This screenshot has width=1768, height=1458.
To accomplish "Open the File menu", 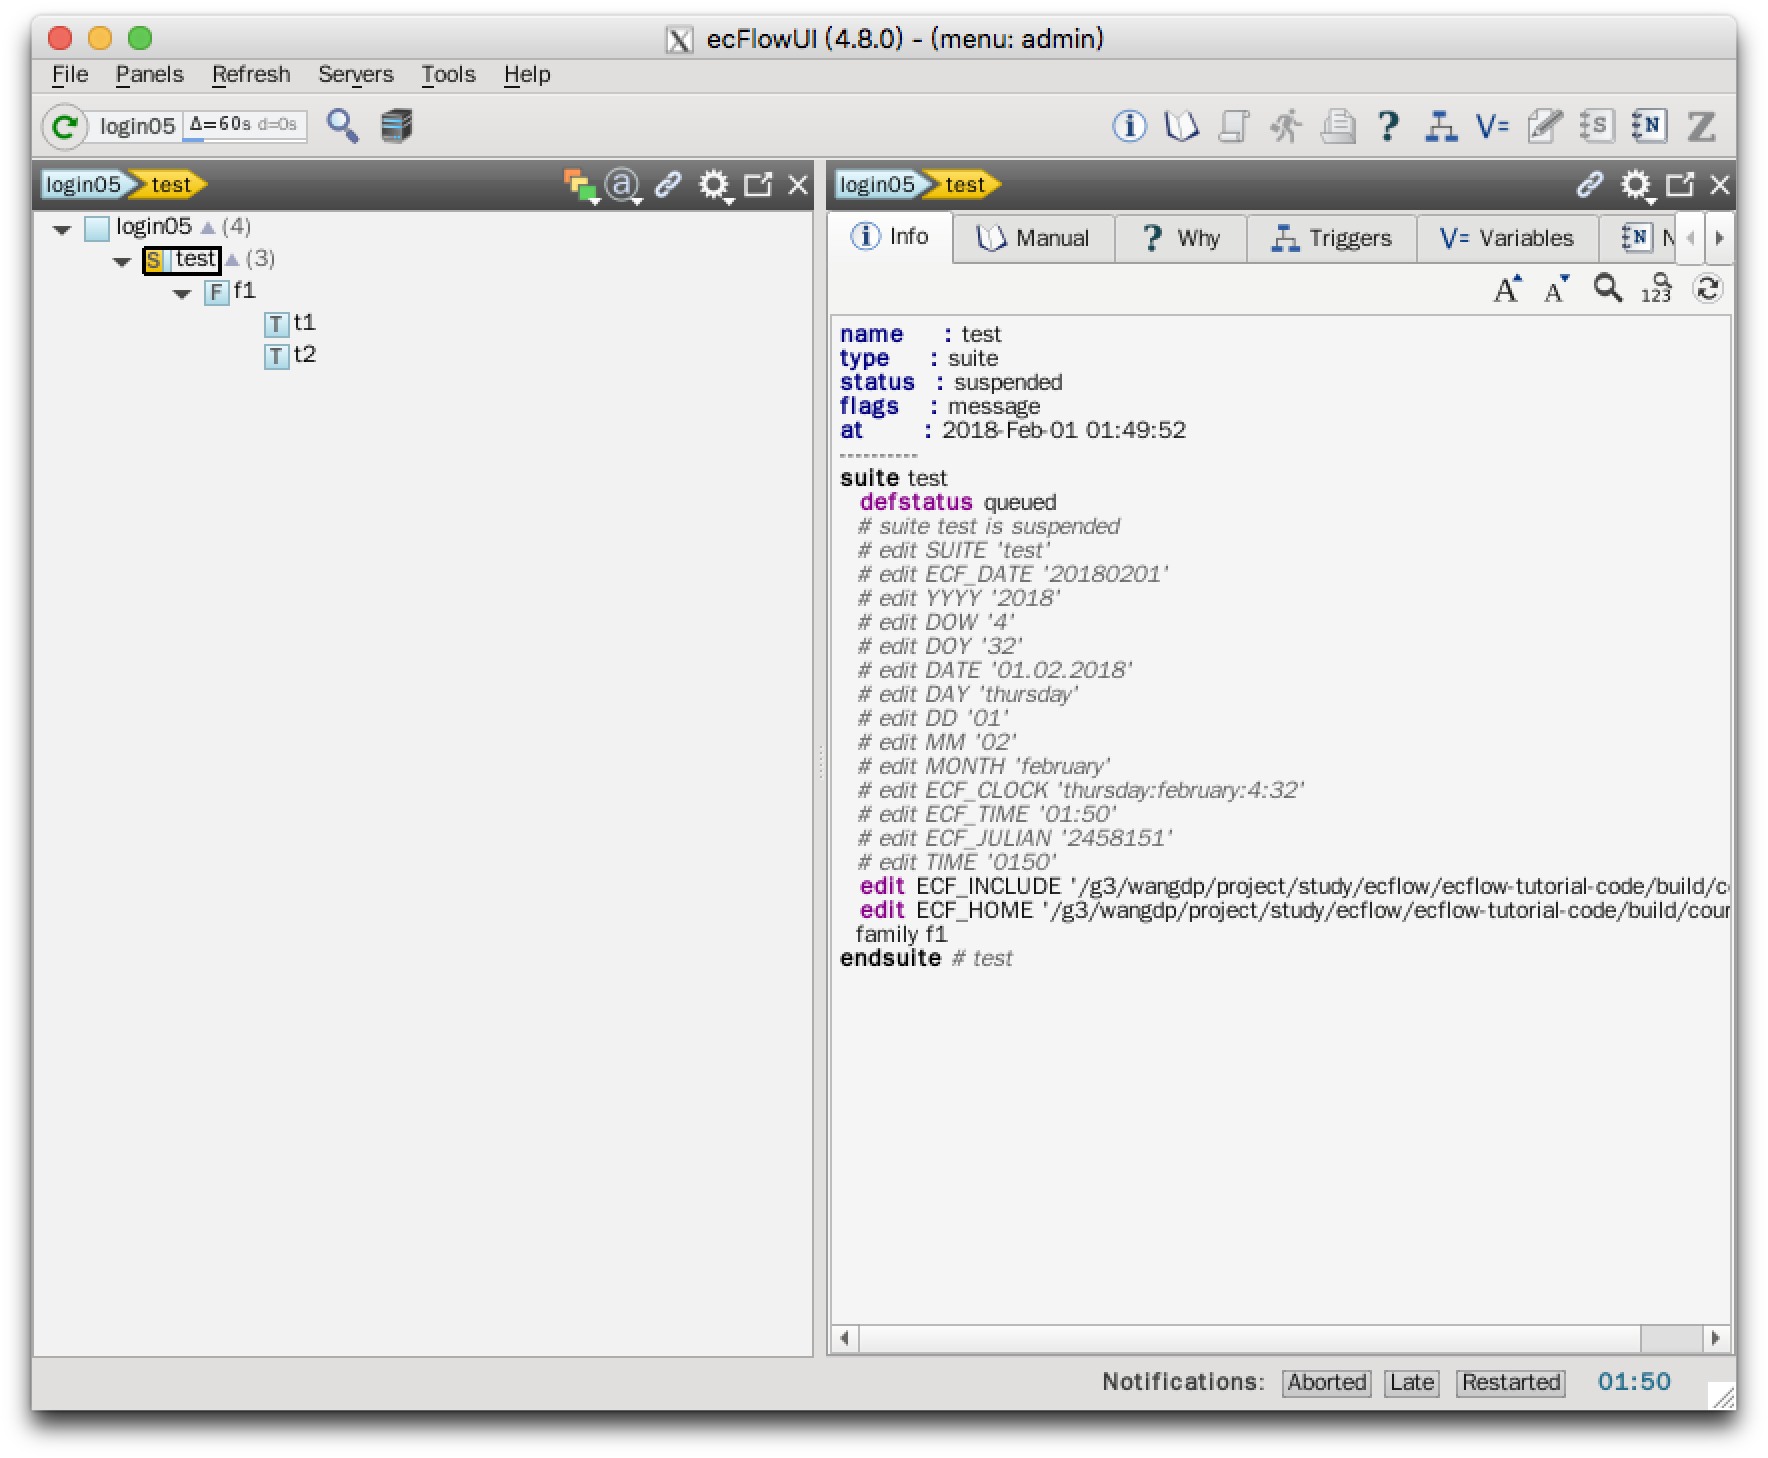I will (x=70, y=75).
